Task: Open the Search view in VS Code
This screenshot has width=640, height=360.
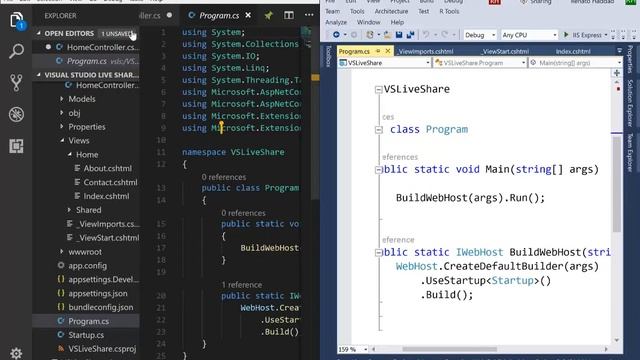Action: pyautogui.click(x=16, y=51)
